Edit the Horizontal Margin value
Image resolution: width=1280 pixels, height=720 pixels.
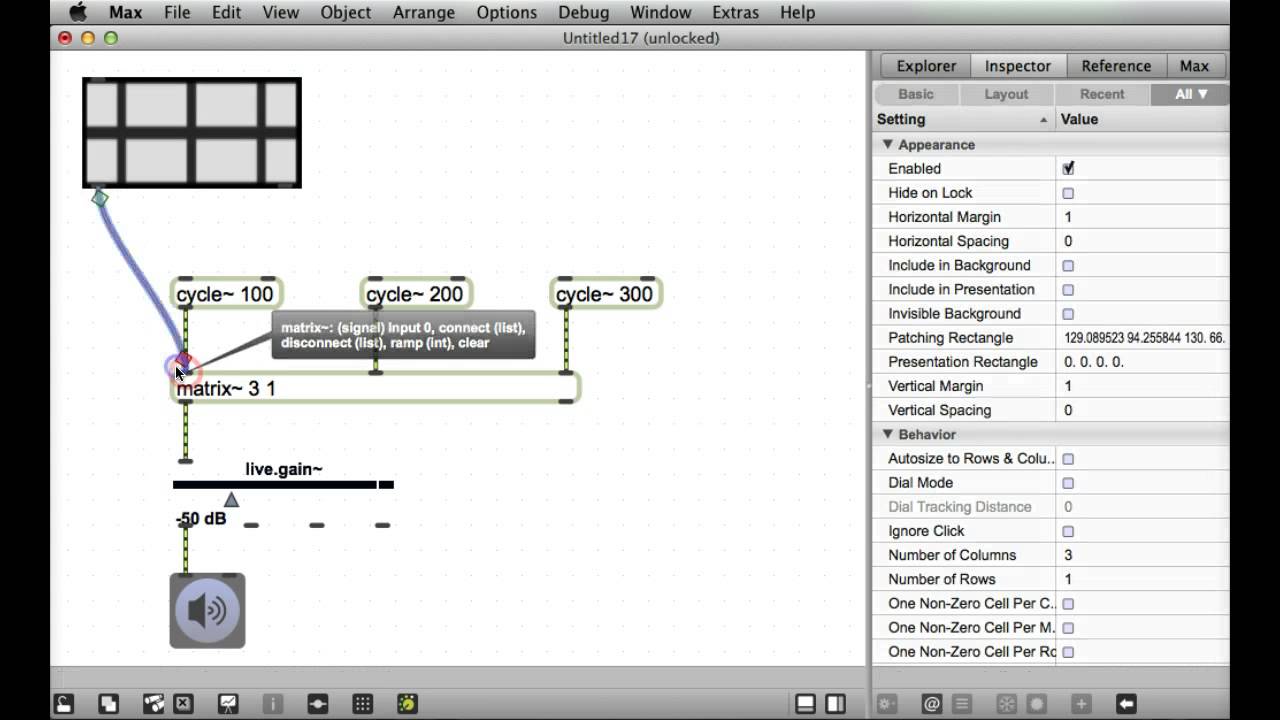pyautogui.click(x=1143, y=217)
